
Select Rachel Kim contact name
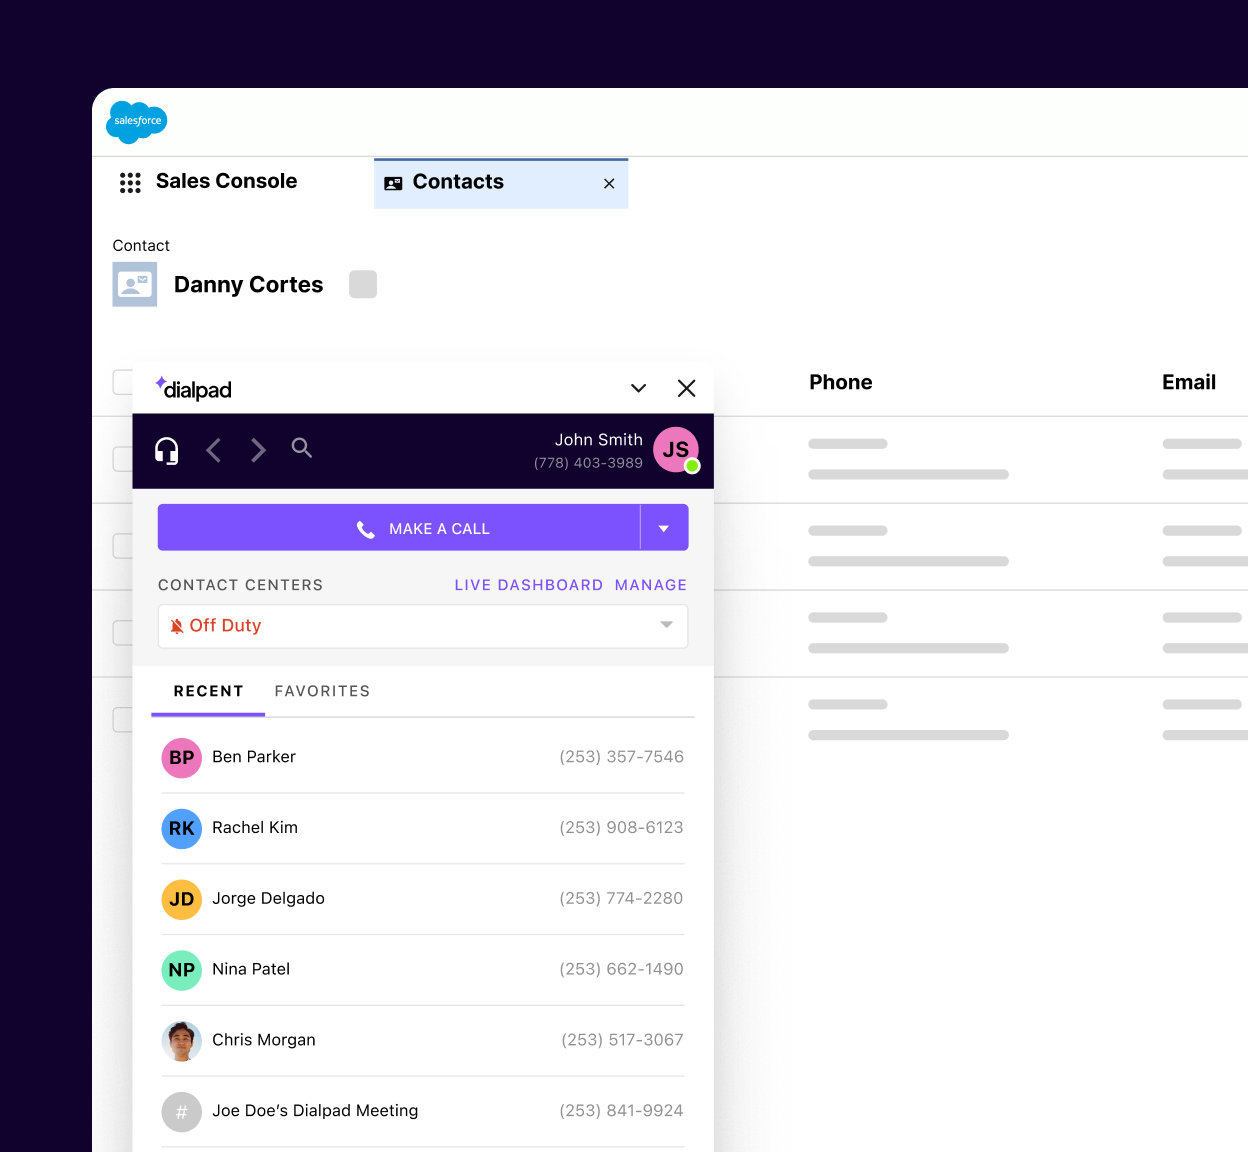(x=255, y=828)
